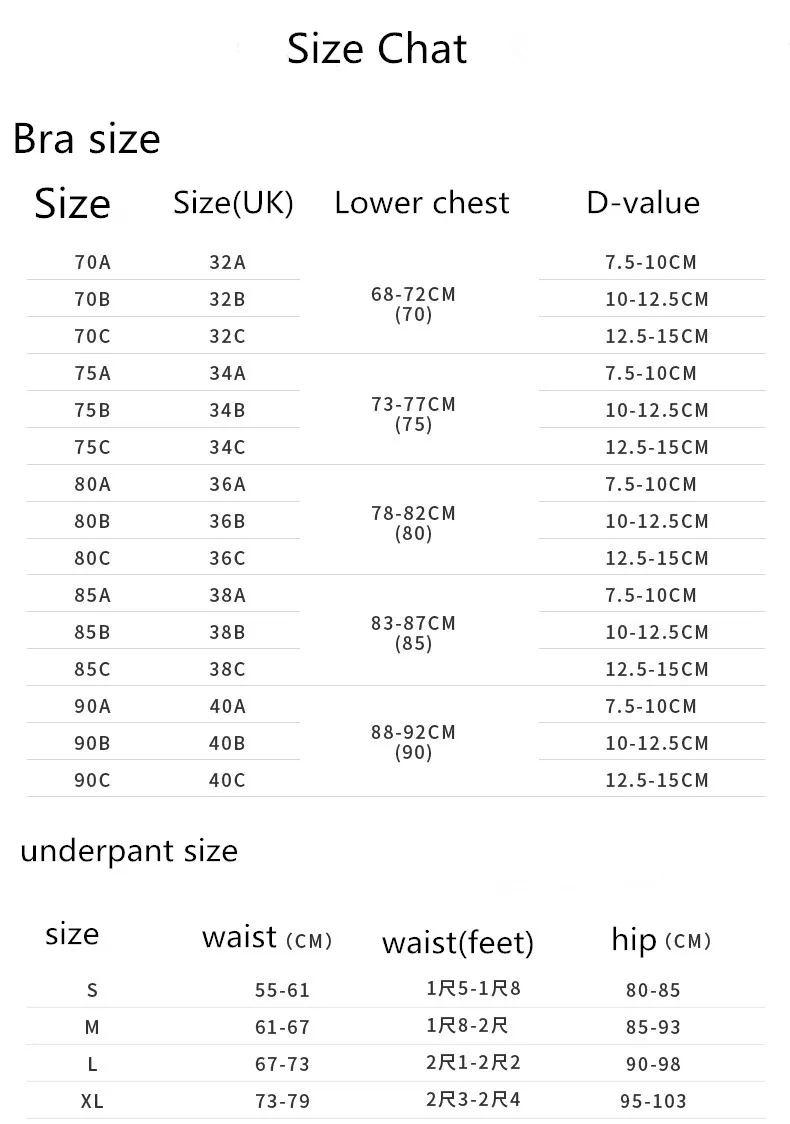Select the 38C UK size cell
Viewport: 790px width, 1124px height.
pyautogui.click(x=227, y=669)
